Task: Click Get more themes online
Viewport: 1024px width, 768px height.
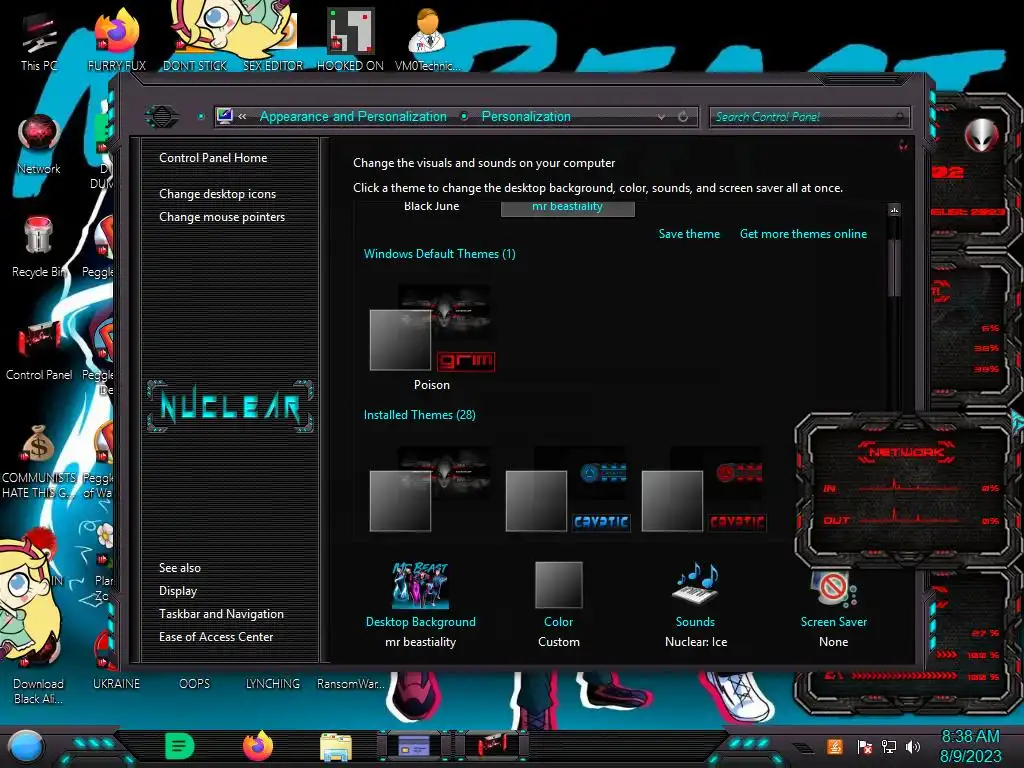Action: pos(803,234)
